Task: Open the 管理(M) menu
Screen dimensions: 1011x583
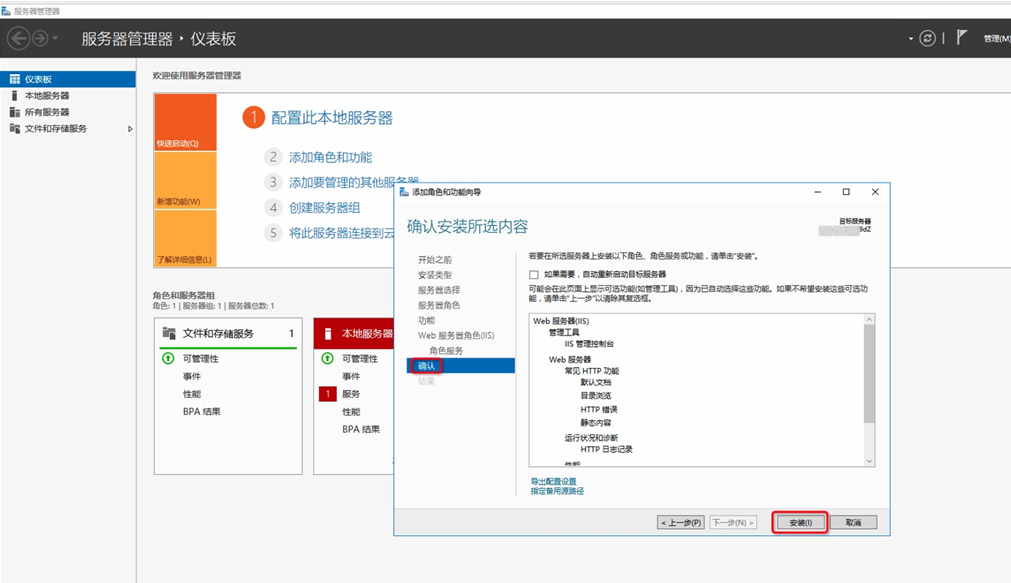Action: tap(996, 39)
